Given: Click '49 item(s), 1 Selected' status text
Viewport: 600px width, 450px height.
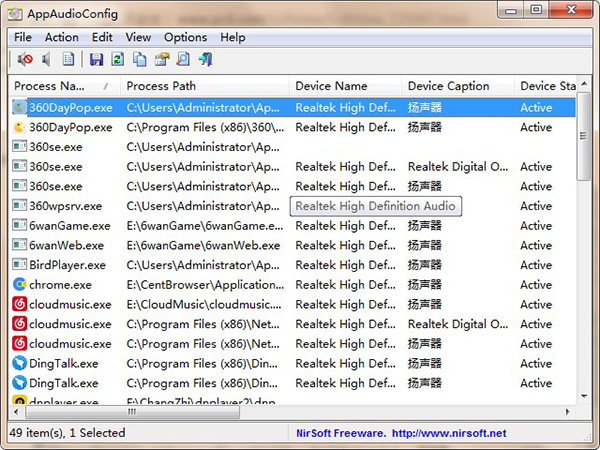Looking at the screenshot, I should coord(67,433).
